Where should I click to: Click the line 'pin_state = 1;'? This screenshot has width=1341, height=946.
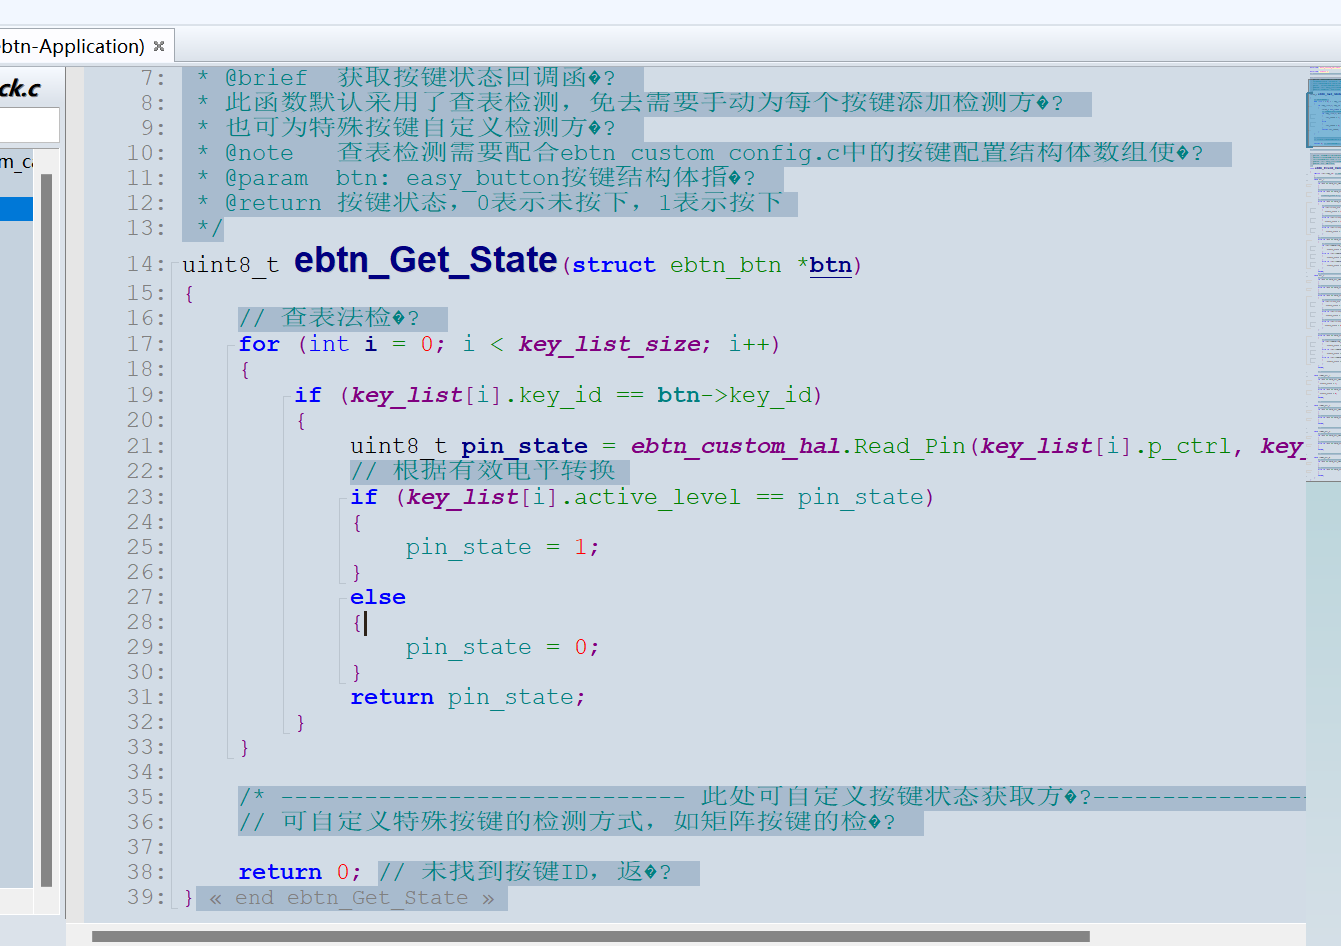(502, 547)
